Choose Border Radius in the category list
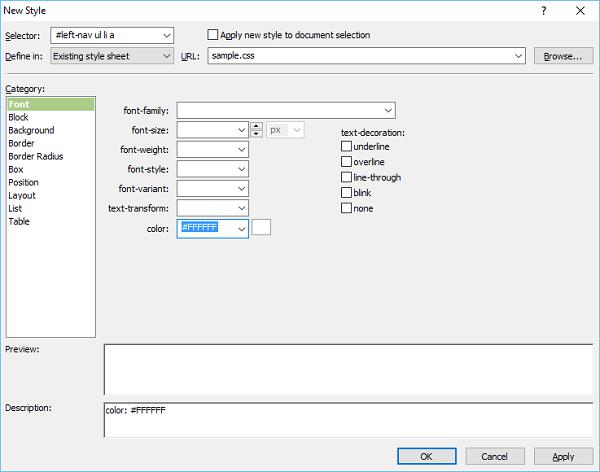The image size is (600, 472). [x=36, y=156]
